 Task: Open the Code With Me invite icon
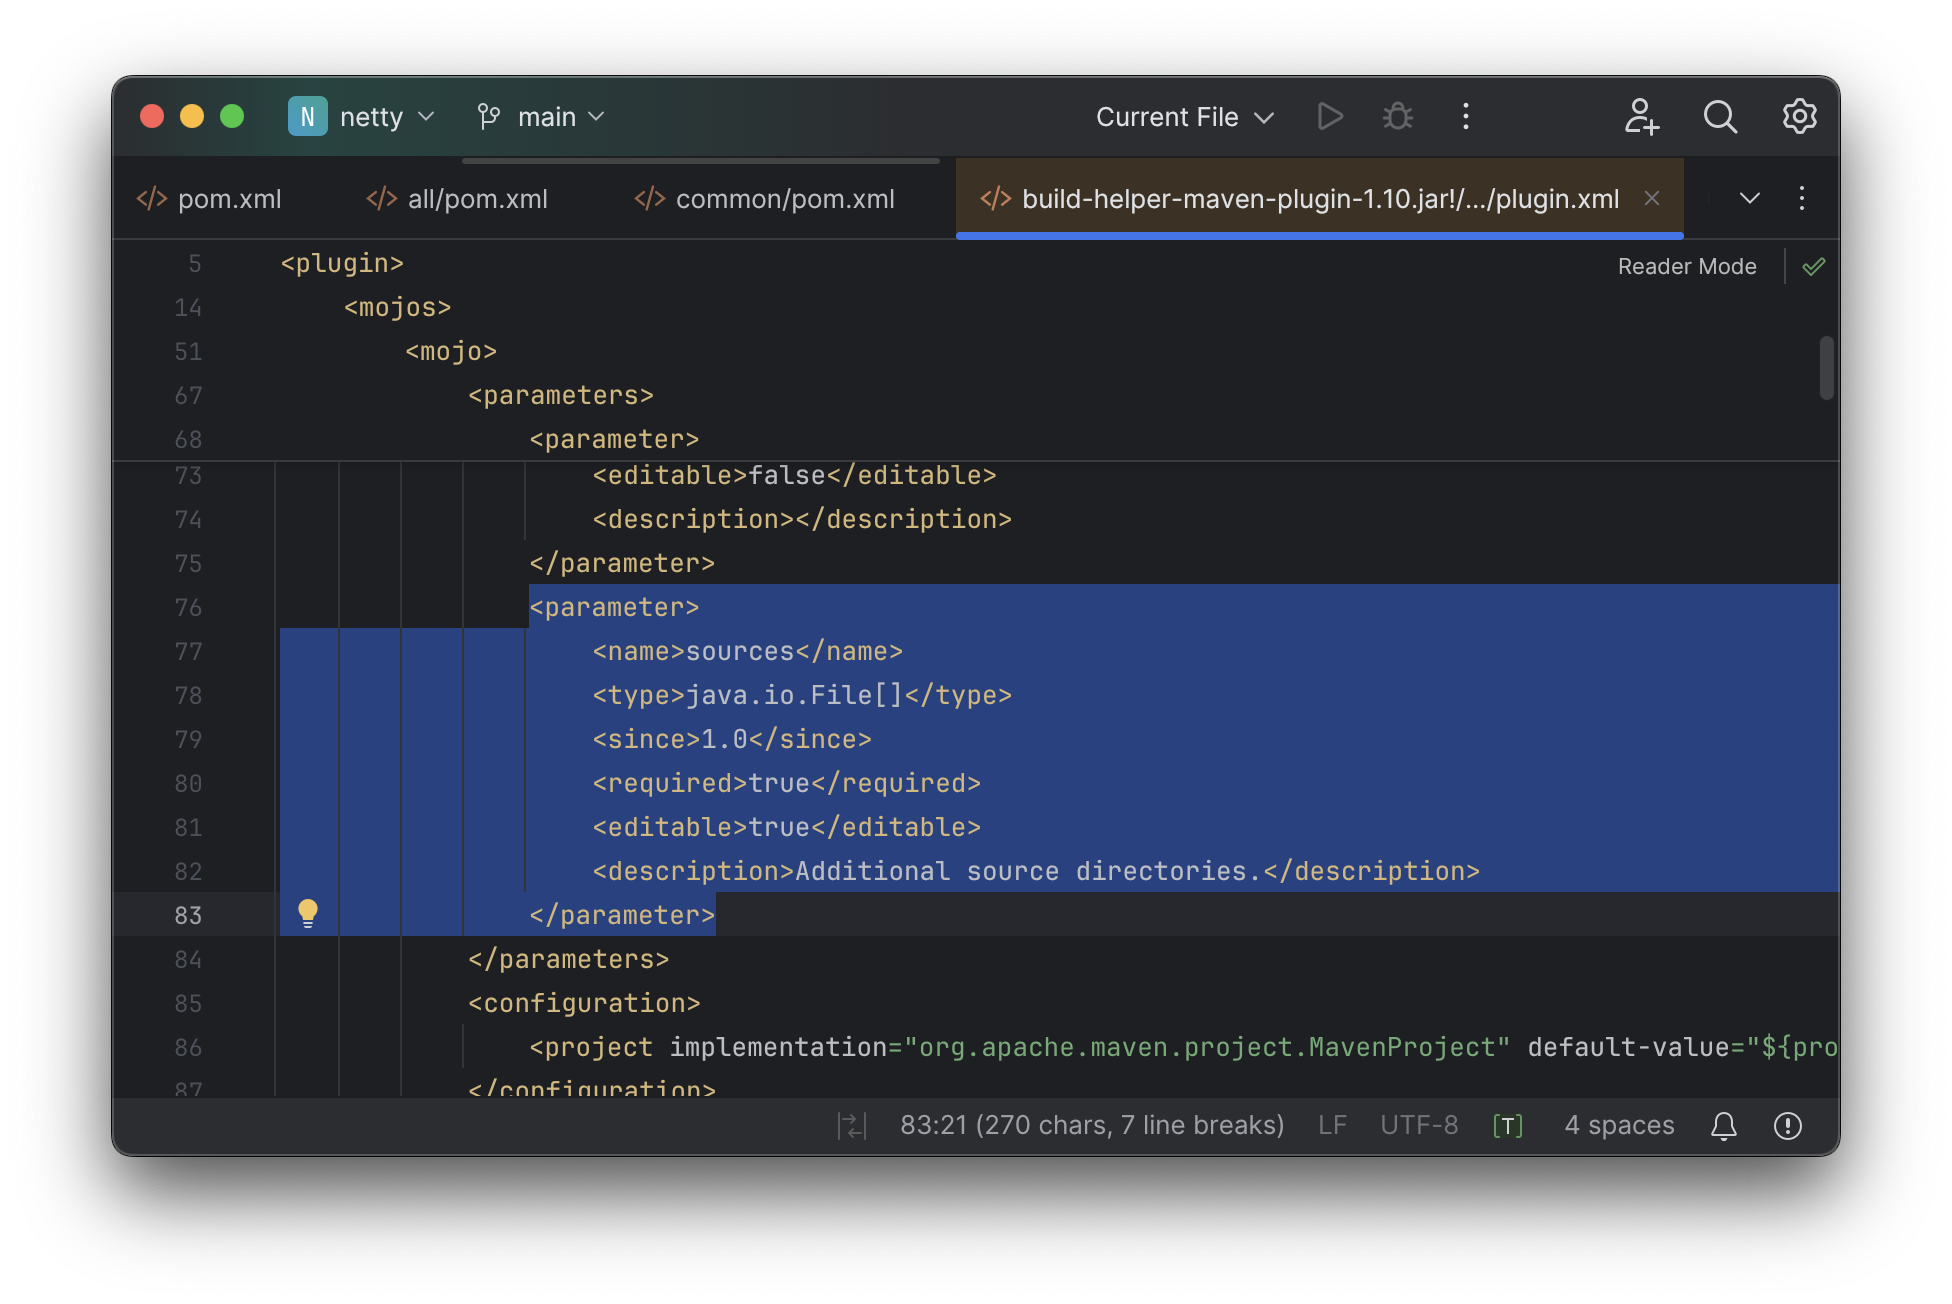tap(1640, 117)
